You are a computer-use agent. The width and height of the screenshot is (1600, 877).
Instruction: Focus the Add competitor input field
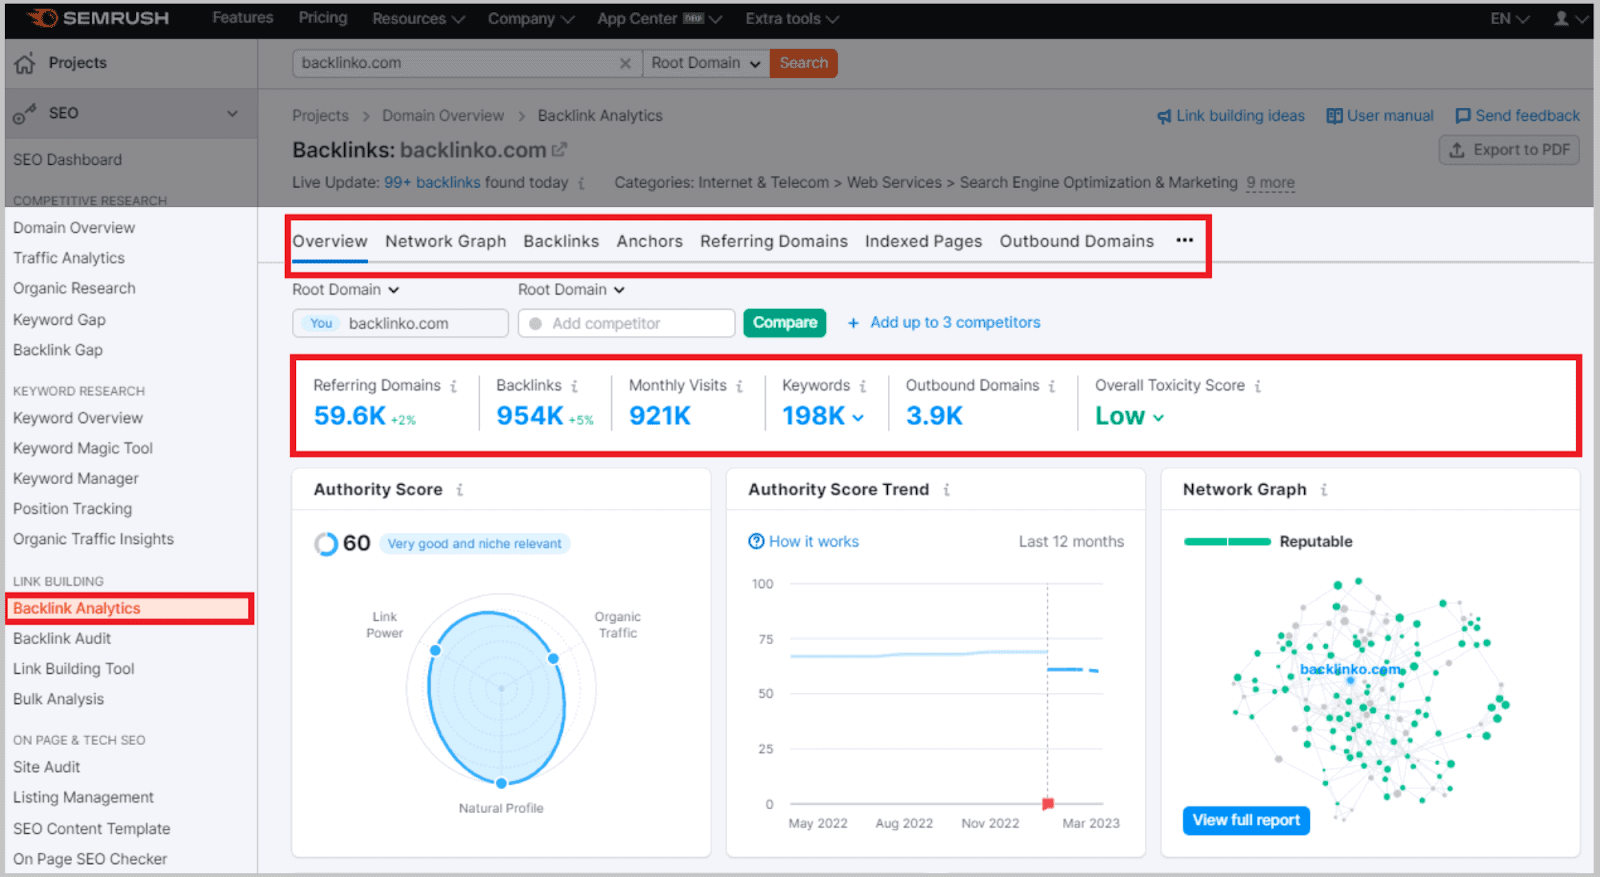pyautogui.click(x=627, y=323)
